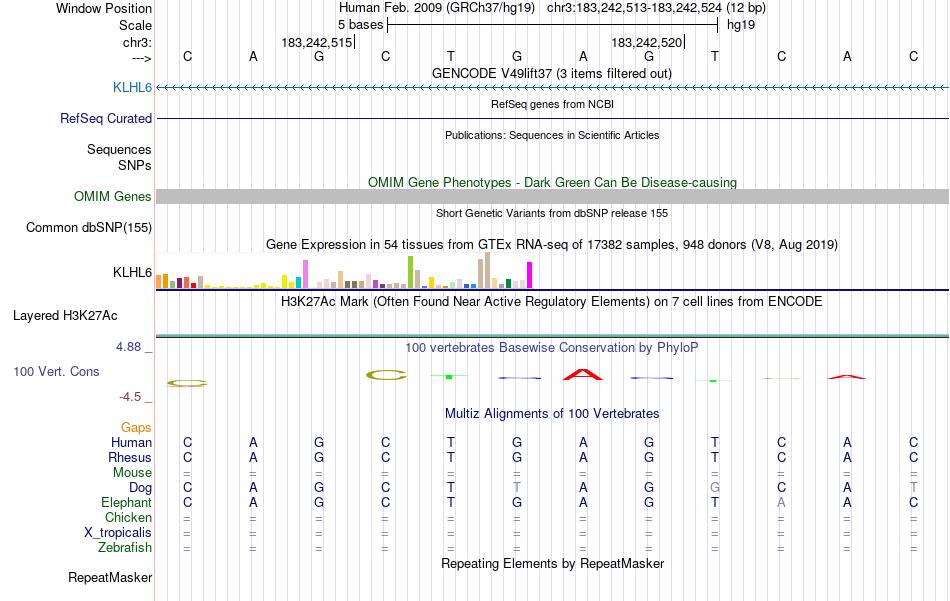
Task: Click the 5 bases scale label
Action: [360, 25]
